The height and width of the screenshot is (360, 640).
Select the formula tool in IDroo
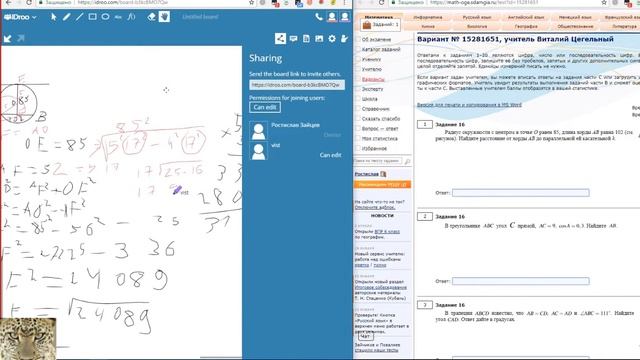131,17
